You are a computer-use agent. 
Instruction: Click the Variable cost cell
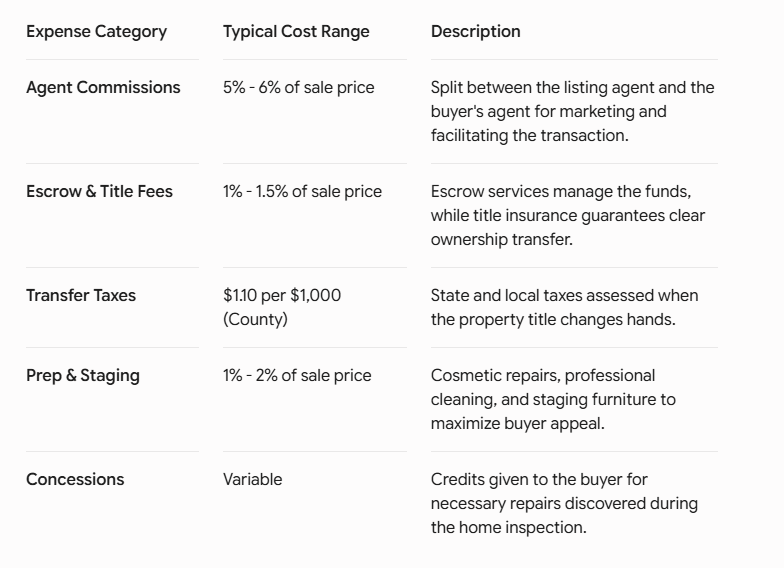point(252,480)
